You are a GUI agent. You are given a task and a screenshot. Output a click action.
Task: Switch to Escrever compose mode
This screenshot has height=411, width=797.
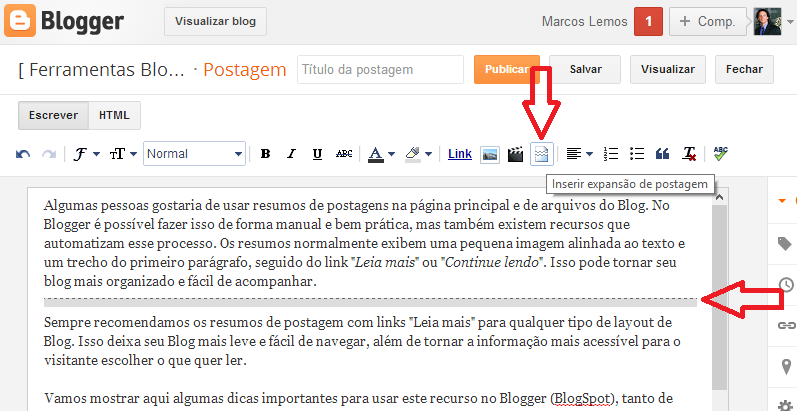tap(53, 115)
